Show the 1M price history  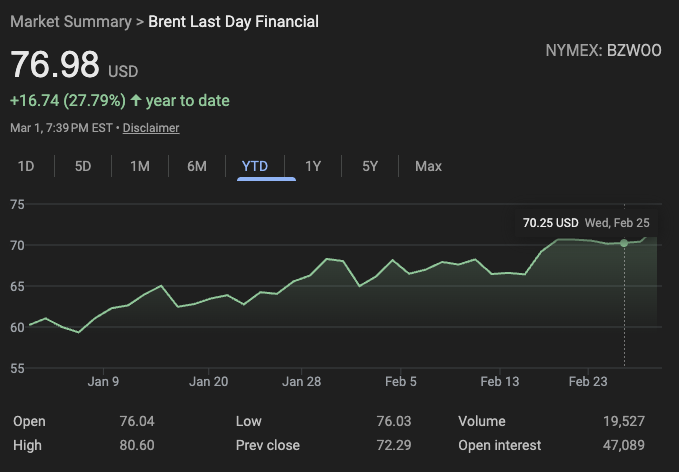(140, 166)
